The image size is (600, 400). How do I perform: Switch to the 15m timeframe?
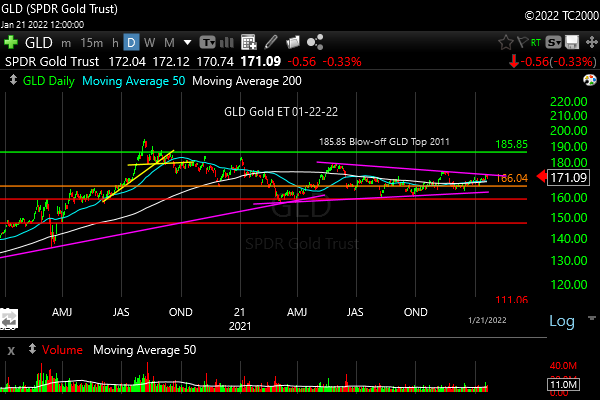tap(91, 43)
